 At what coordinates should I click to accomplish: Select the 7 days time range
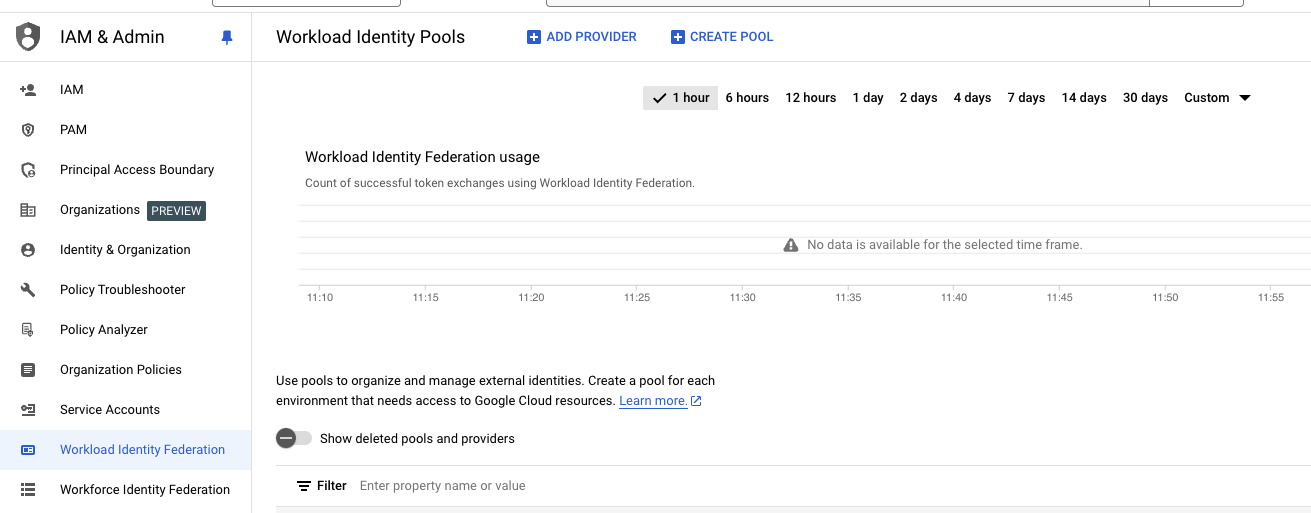tap(1026, 98)
